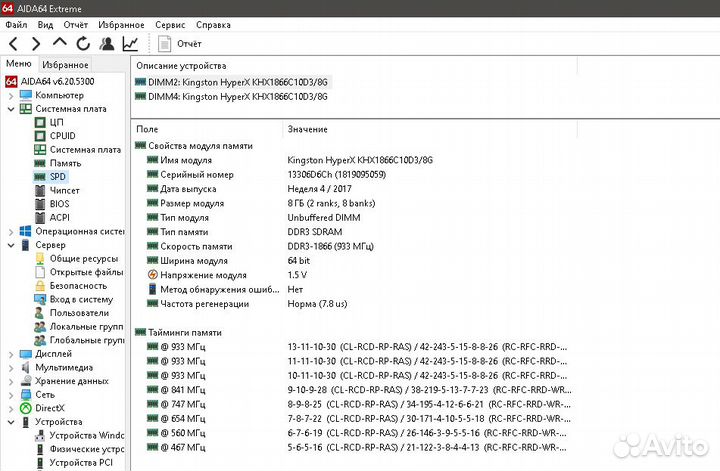Click the Windows logo icon in tree

[x=26, y=231]
